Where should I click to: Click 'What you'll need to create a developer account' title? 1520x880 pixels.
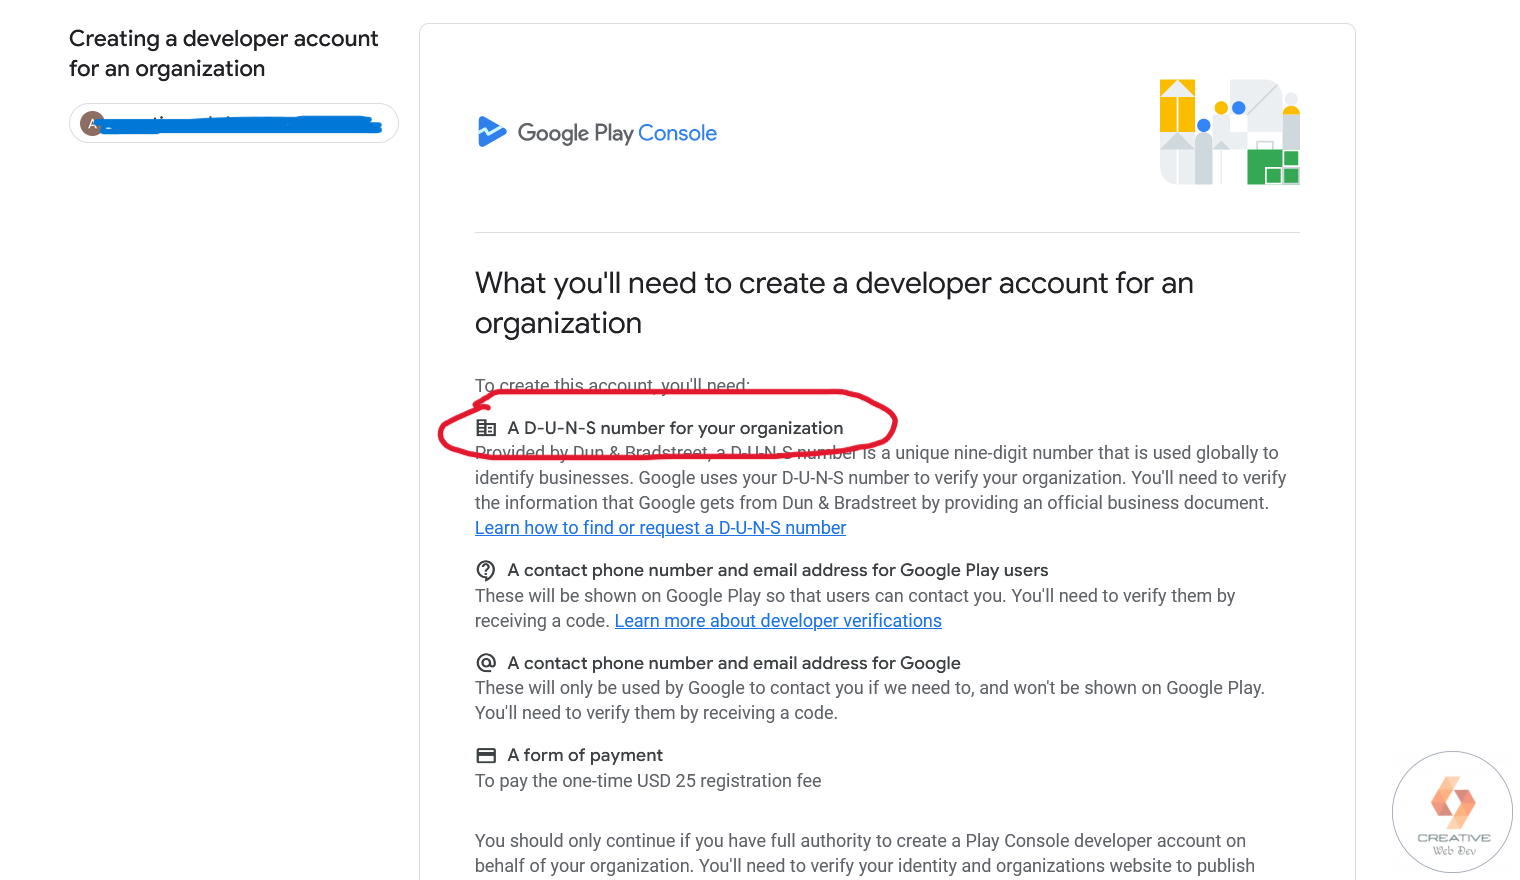click(834, 303)
